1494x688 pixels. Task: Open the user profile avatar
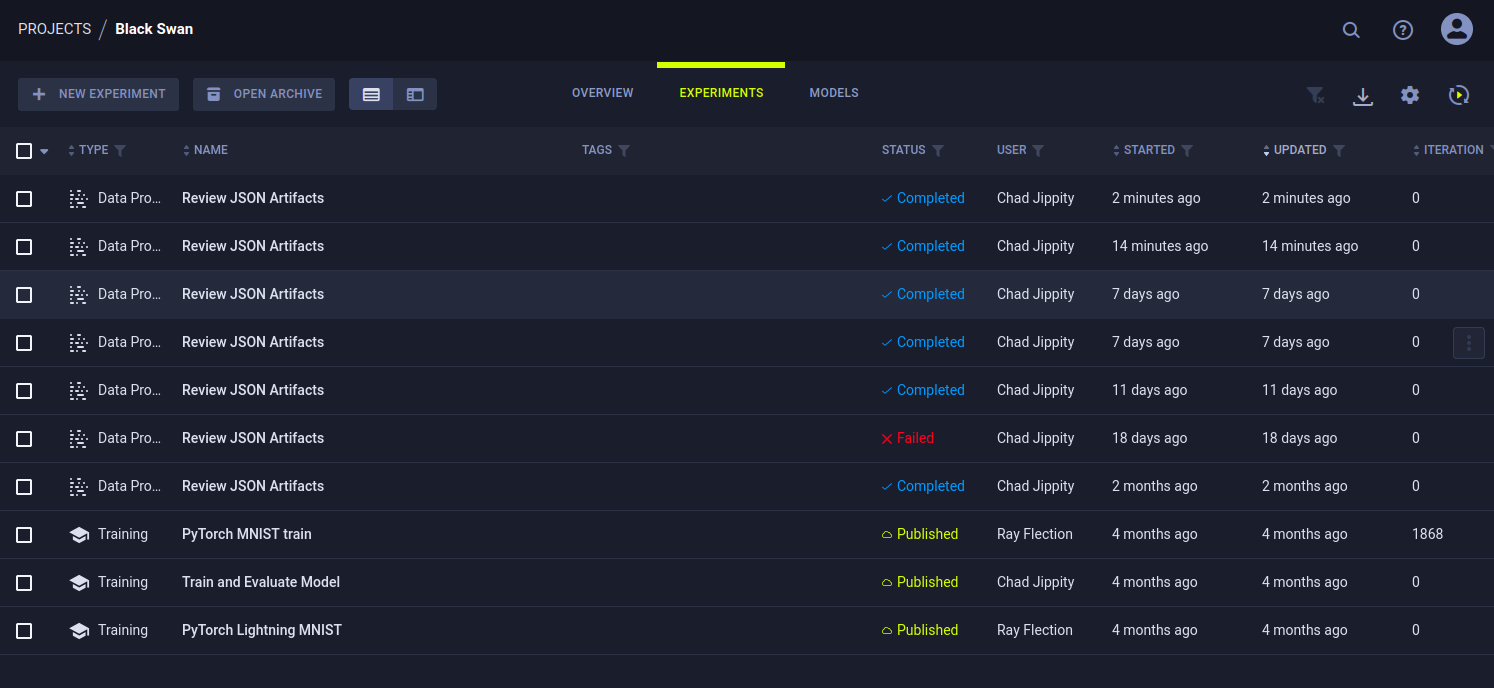[1456, 29]
